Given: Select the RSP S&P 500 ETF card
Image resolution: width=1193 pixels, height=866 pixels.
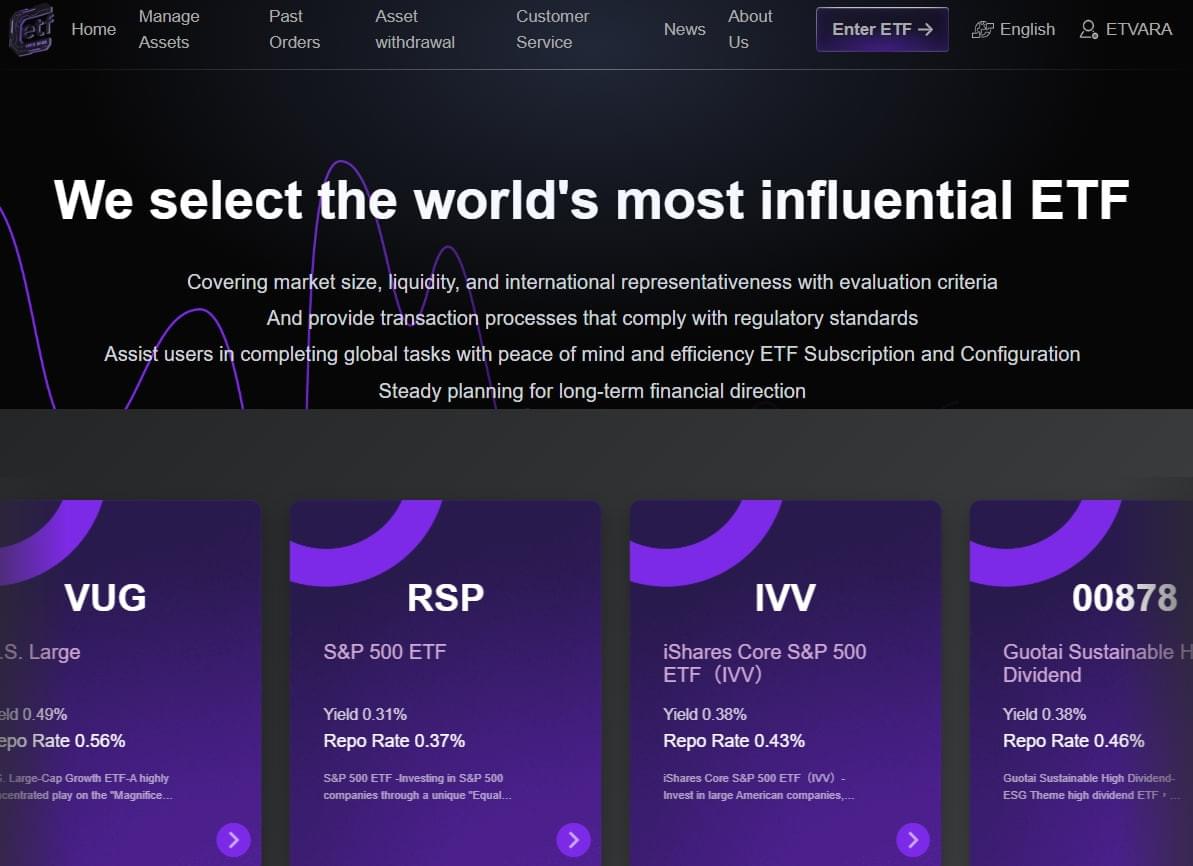Looking at the screenshot, I should 445,680.
